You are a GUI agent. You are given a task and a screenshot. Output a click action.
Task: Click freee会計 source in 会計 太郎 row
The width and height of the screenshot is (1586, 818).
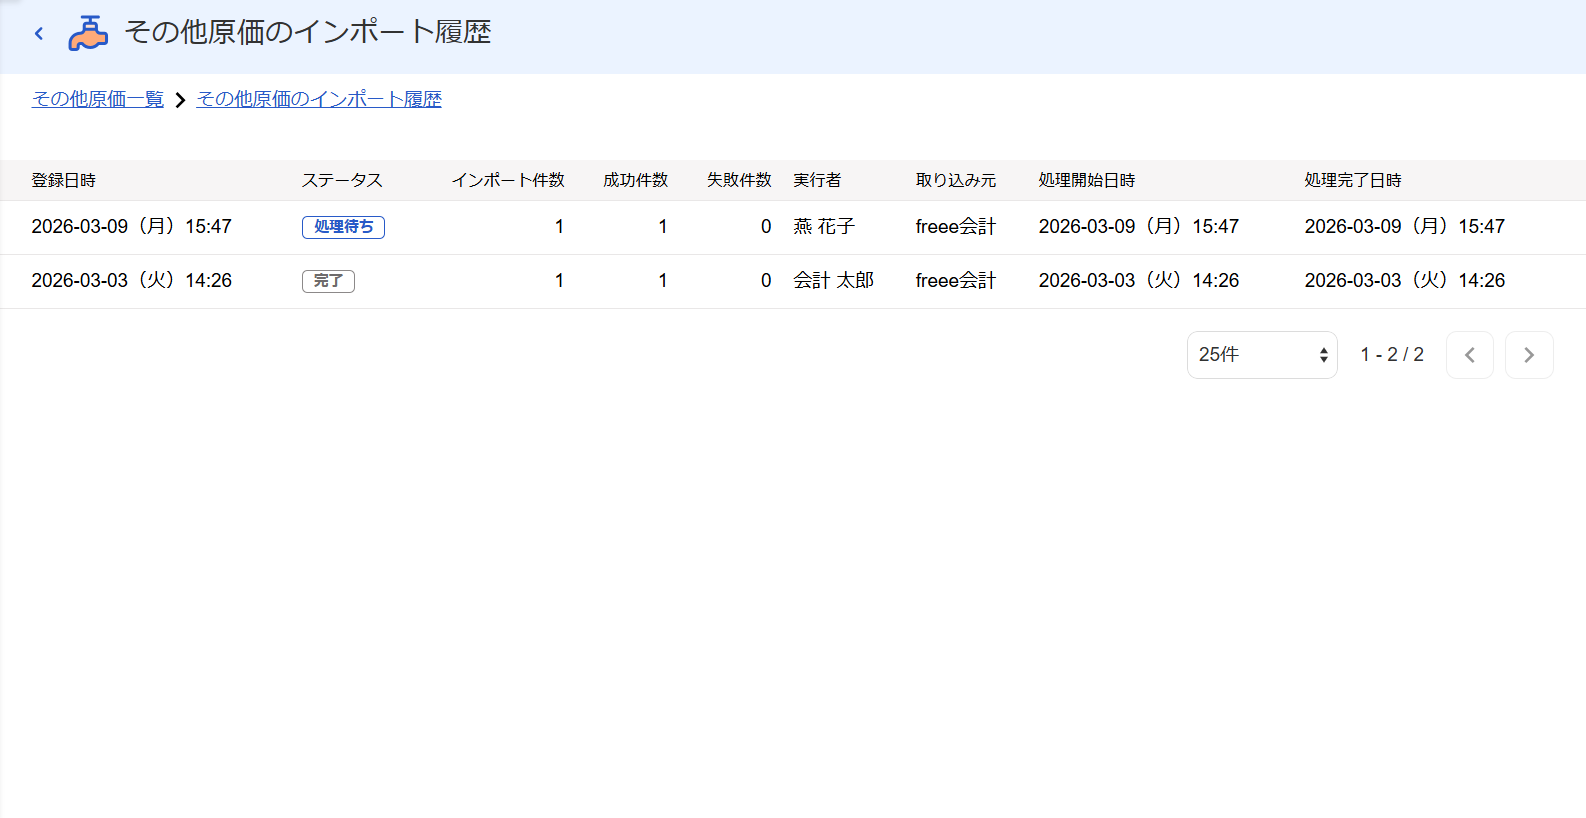pyautogui.click(x=956, y=281)
